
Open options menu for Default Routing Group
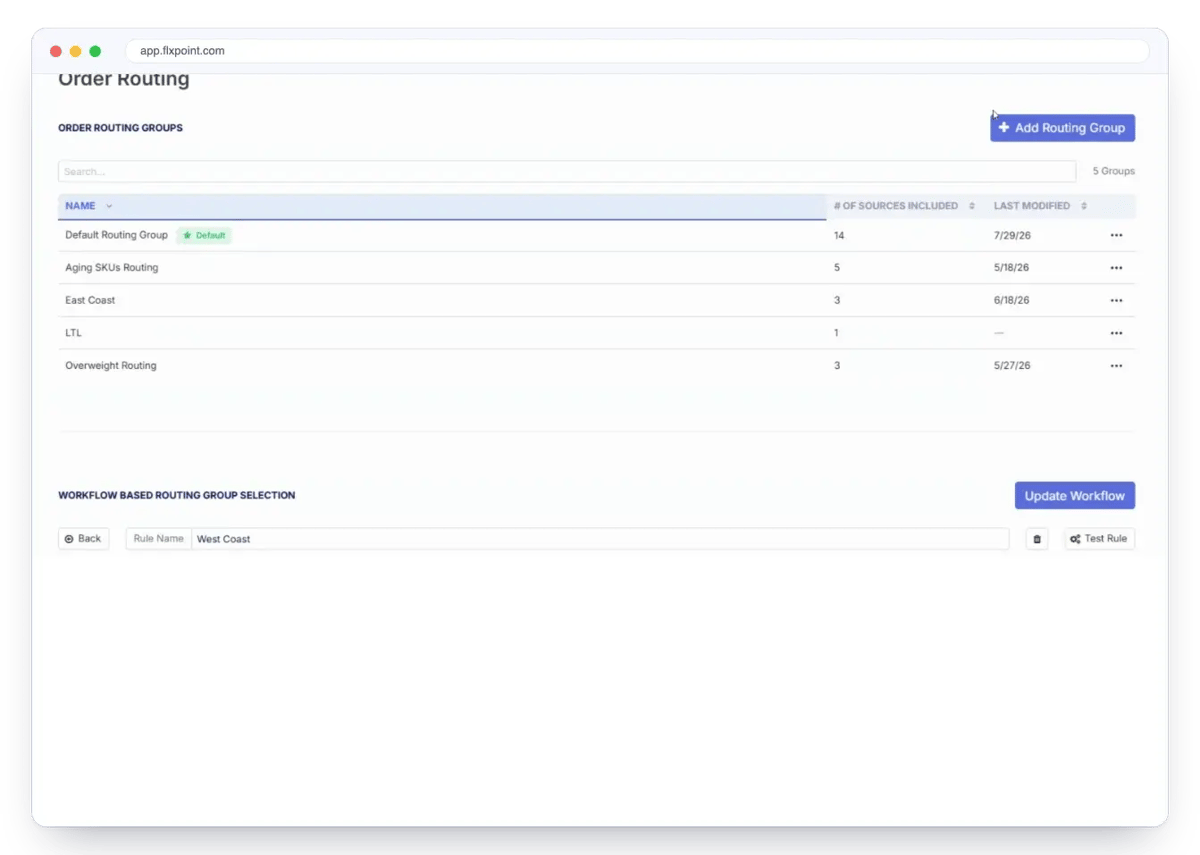1116,235
